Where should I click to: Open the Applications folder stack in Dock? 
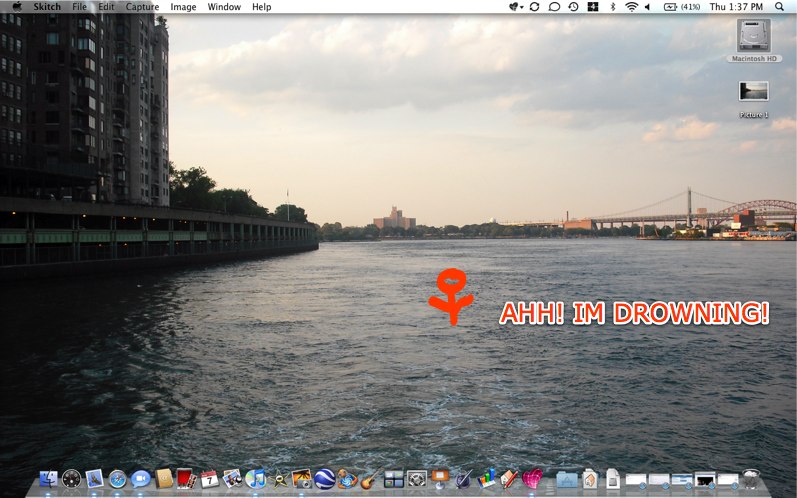click(x=567, y=479)
